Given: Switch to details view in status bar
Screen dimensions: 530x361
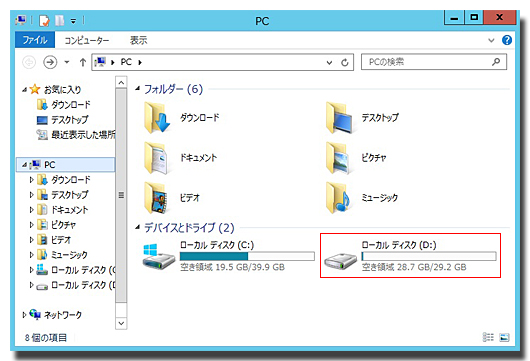Looking at the screenshot, I should (488, 337).
